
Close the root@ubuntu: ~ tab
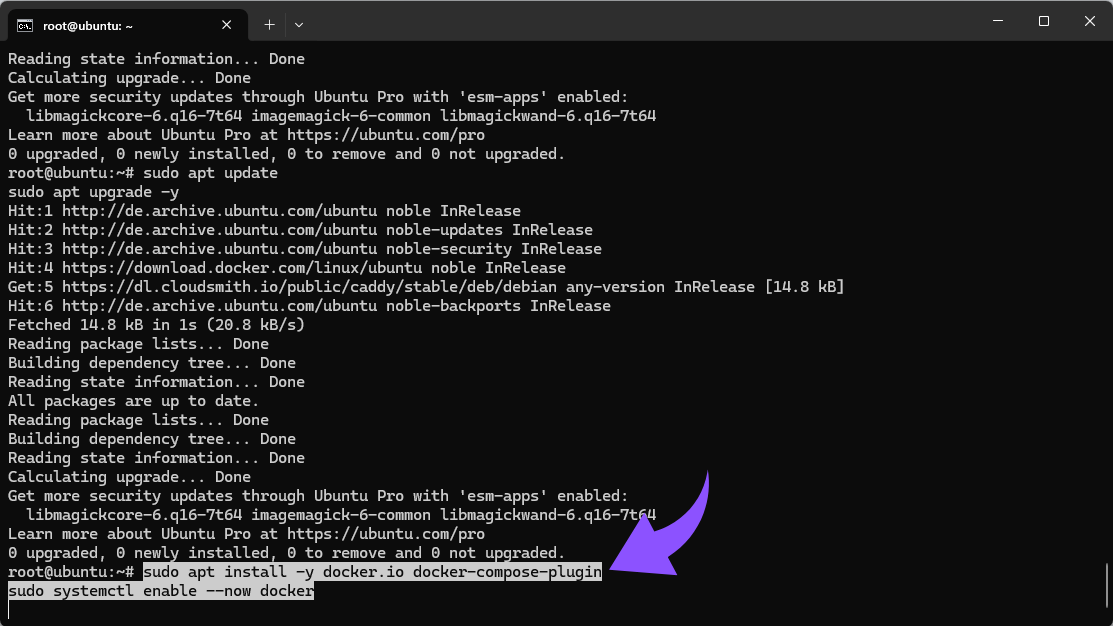tap(226, 25)
